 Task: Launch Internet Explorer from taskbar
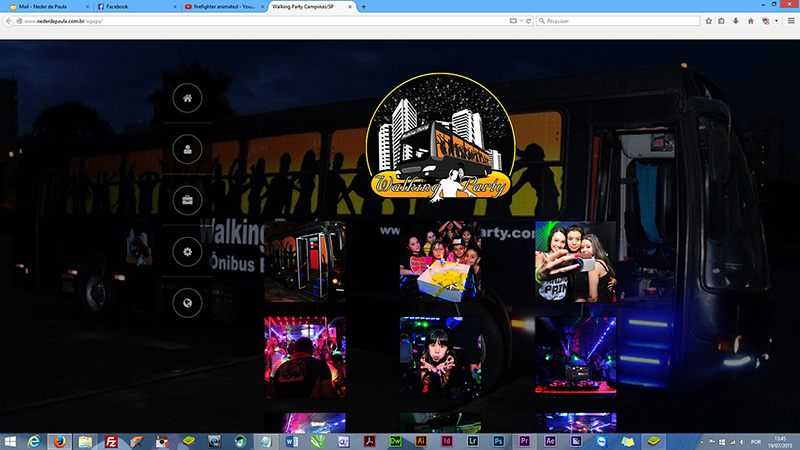click(x=34, y=441)
